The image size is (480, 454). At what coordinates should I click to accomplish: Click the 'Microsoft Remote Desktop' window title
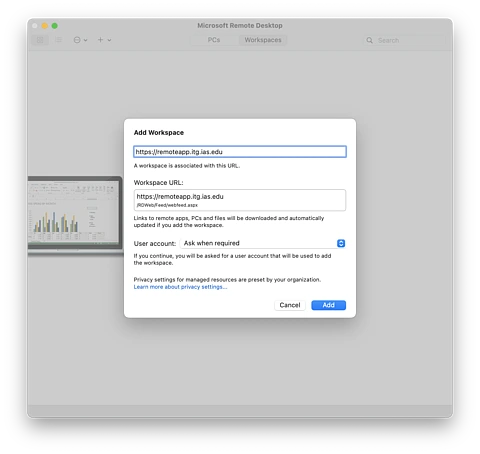240,26
